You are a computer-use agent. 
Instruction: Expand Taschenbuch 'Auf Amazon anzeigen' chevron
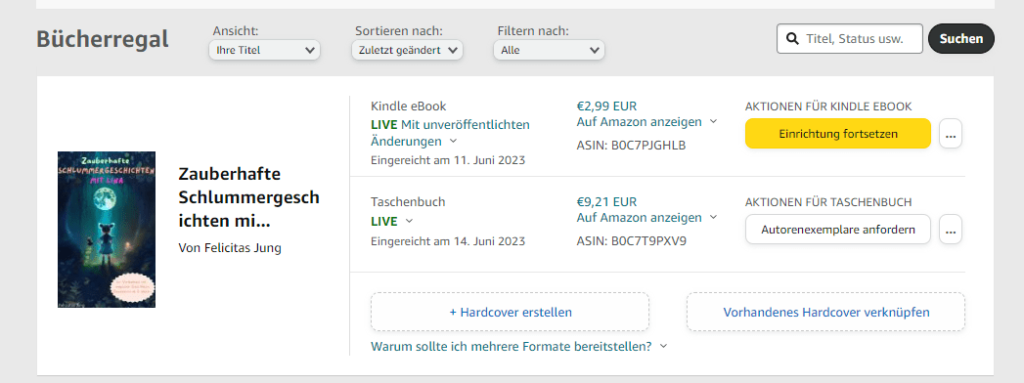click(x=713, y=217)
